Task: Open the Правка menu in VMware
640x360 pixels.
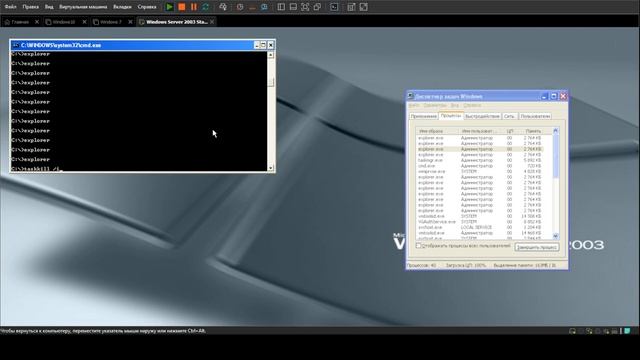Action: click(x=31, y=7)
